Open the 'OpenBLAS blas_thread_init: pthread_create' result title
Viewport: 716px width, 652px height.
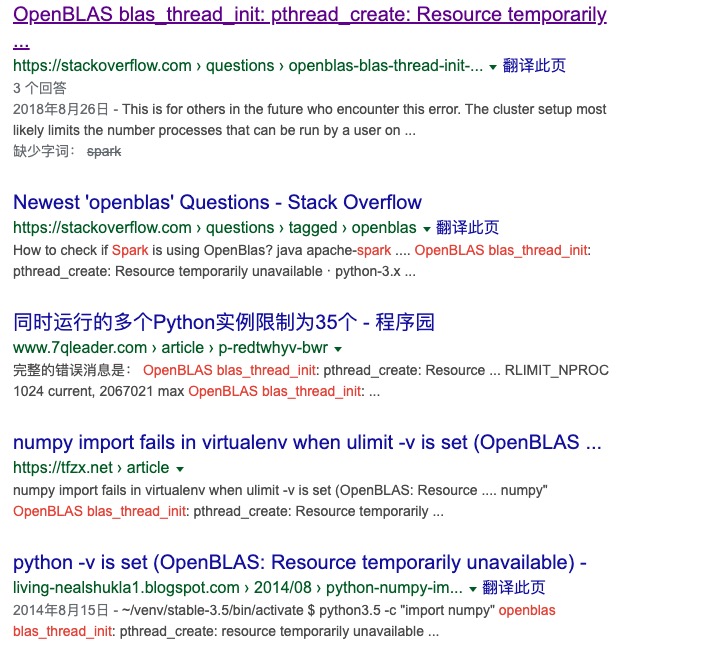point(310,15)
